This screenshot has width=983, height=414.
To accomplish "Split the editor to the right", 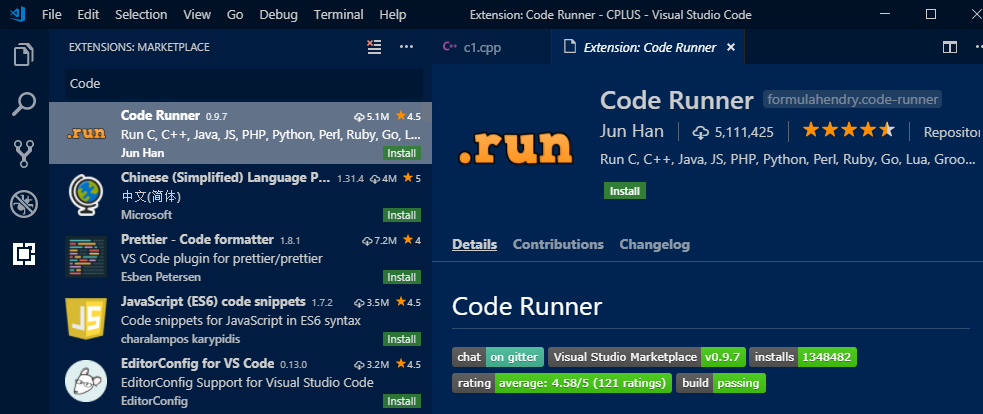I will 950,47.
